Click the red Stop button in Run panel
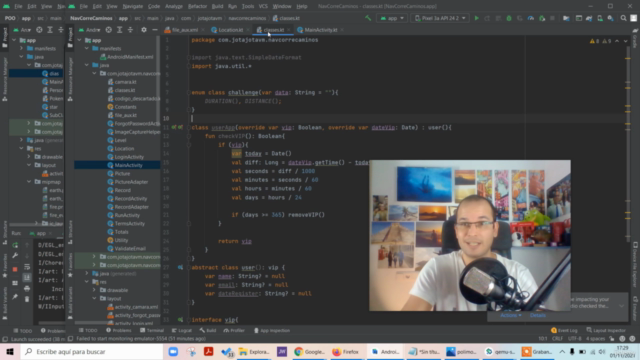The image size is (640, 360). (15, 269)
